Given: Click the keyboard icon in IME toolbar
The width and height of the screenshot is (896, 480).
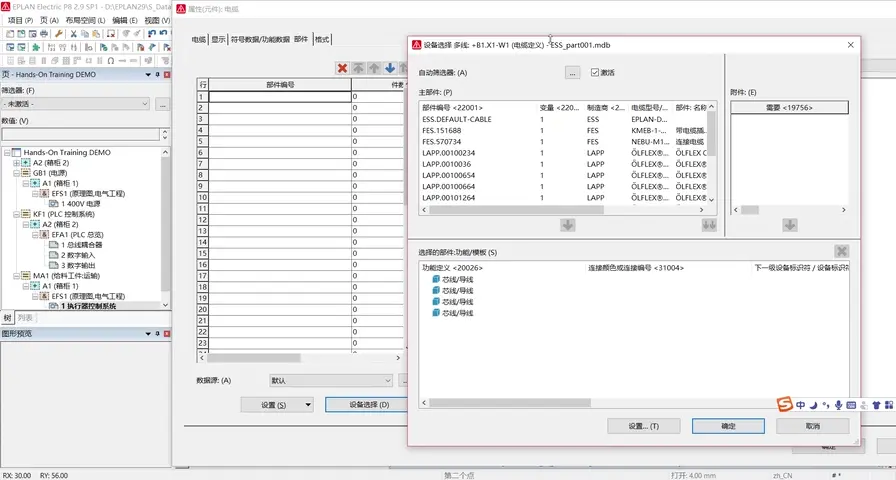Looking at the screenshot, I should click(x=851, y=405).
